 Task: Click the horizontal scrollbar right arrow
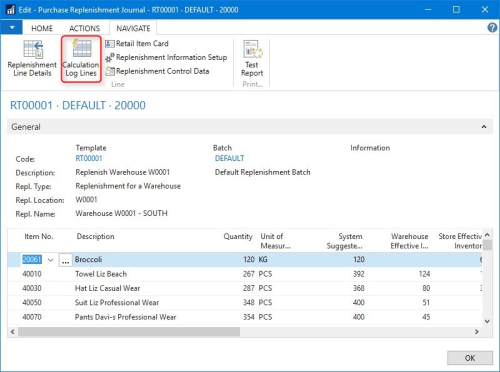477,332
